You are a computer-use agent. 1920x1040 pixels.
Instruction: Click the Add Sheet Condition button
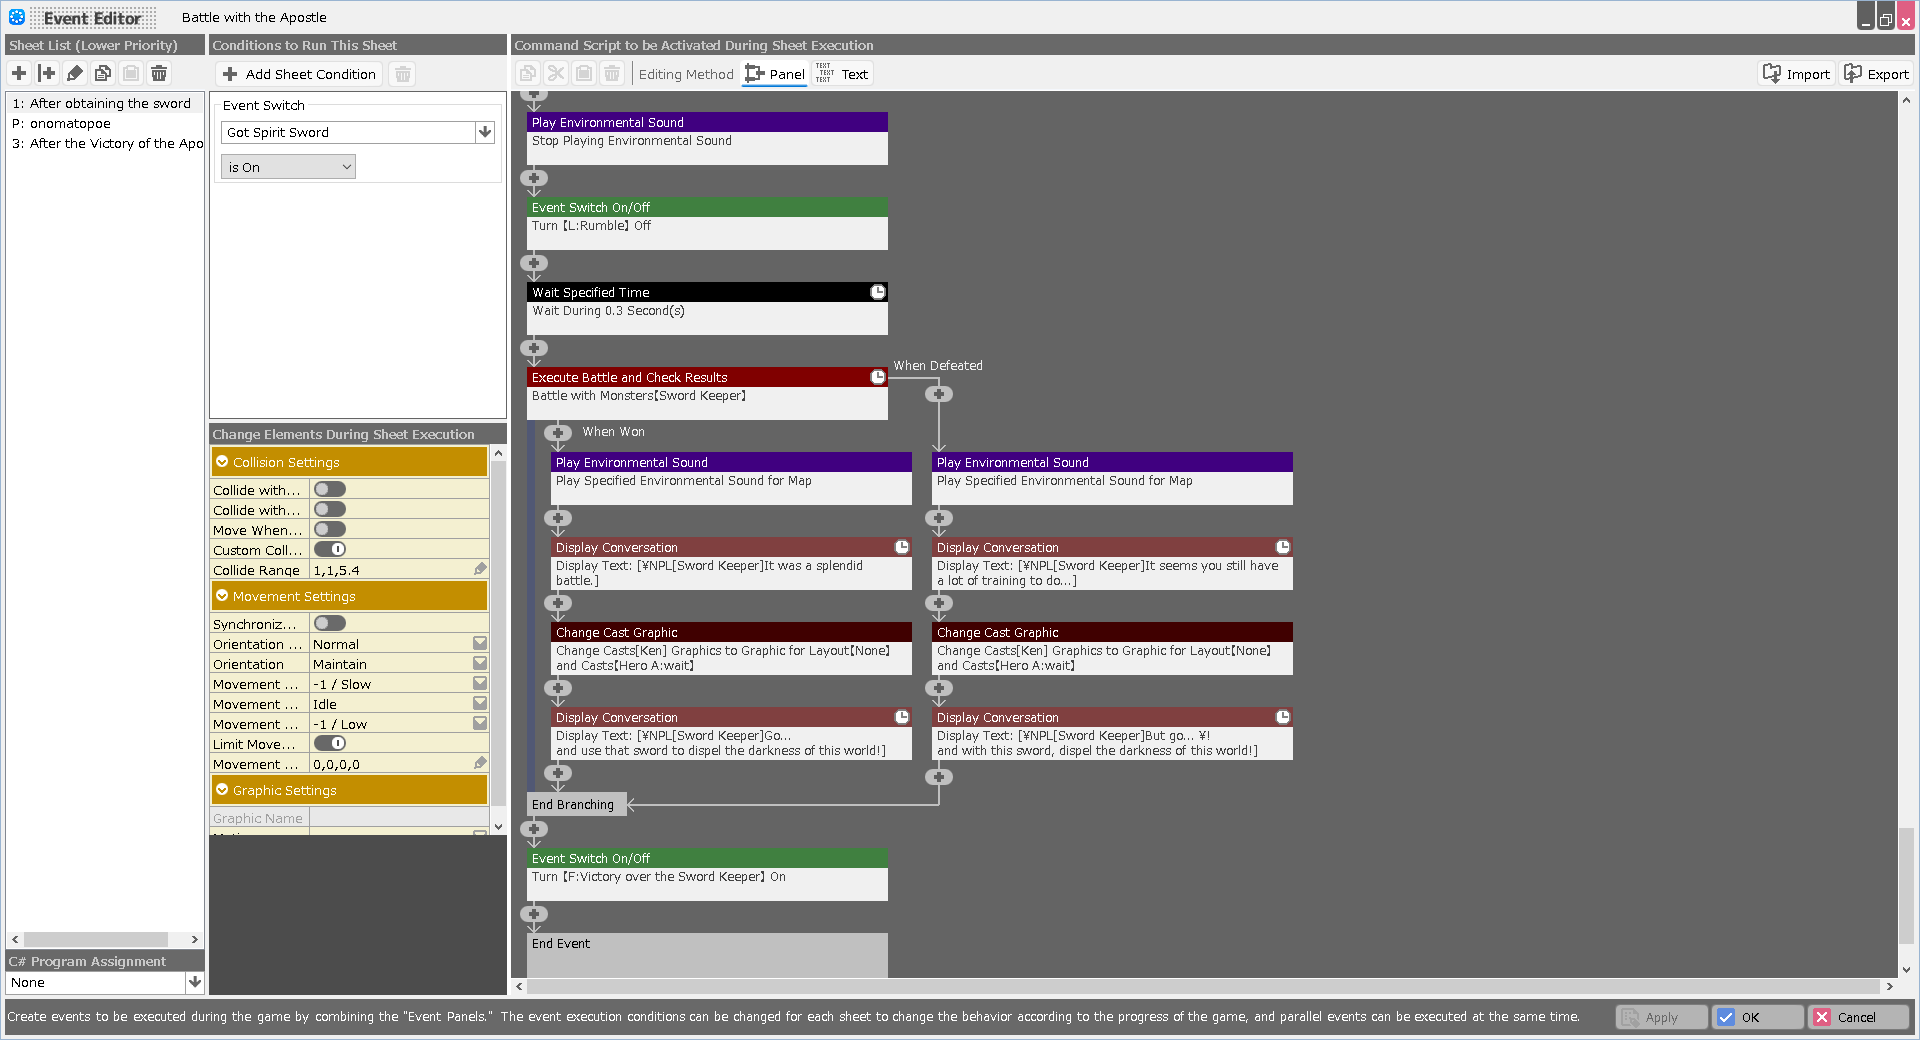coord(299,74)
